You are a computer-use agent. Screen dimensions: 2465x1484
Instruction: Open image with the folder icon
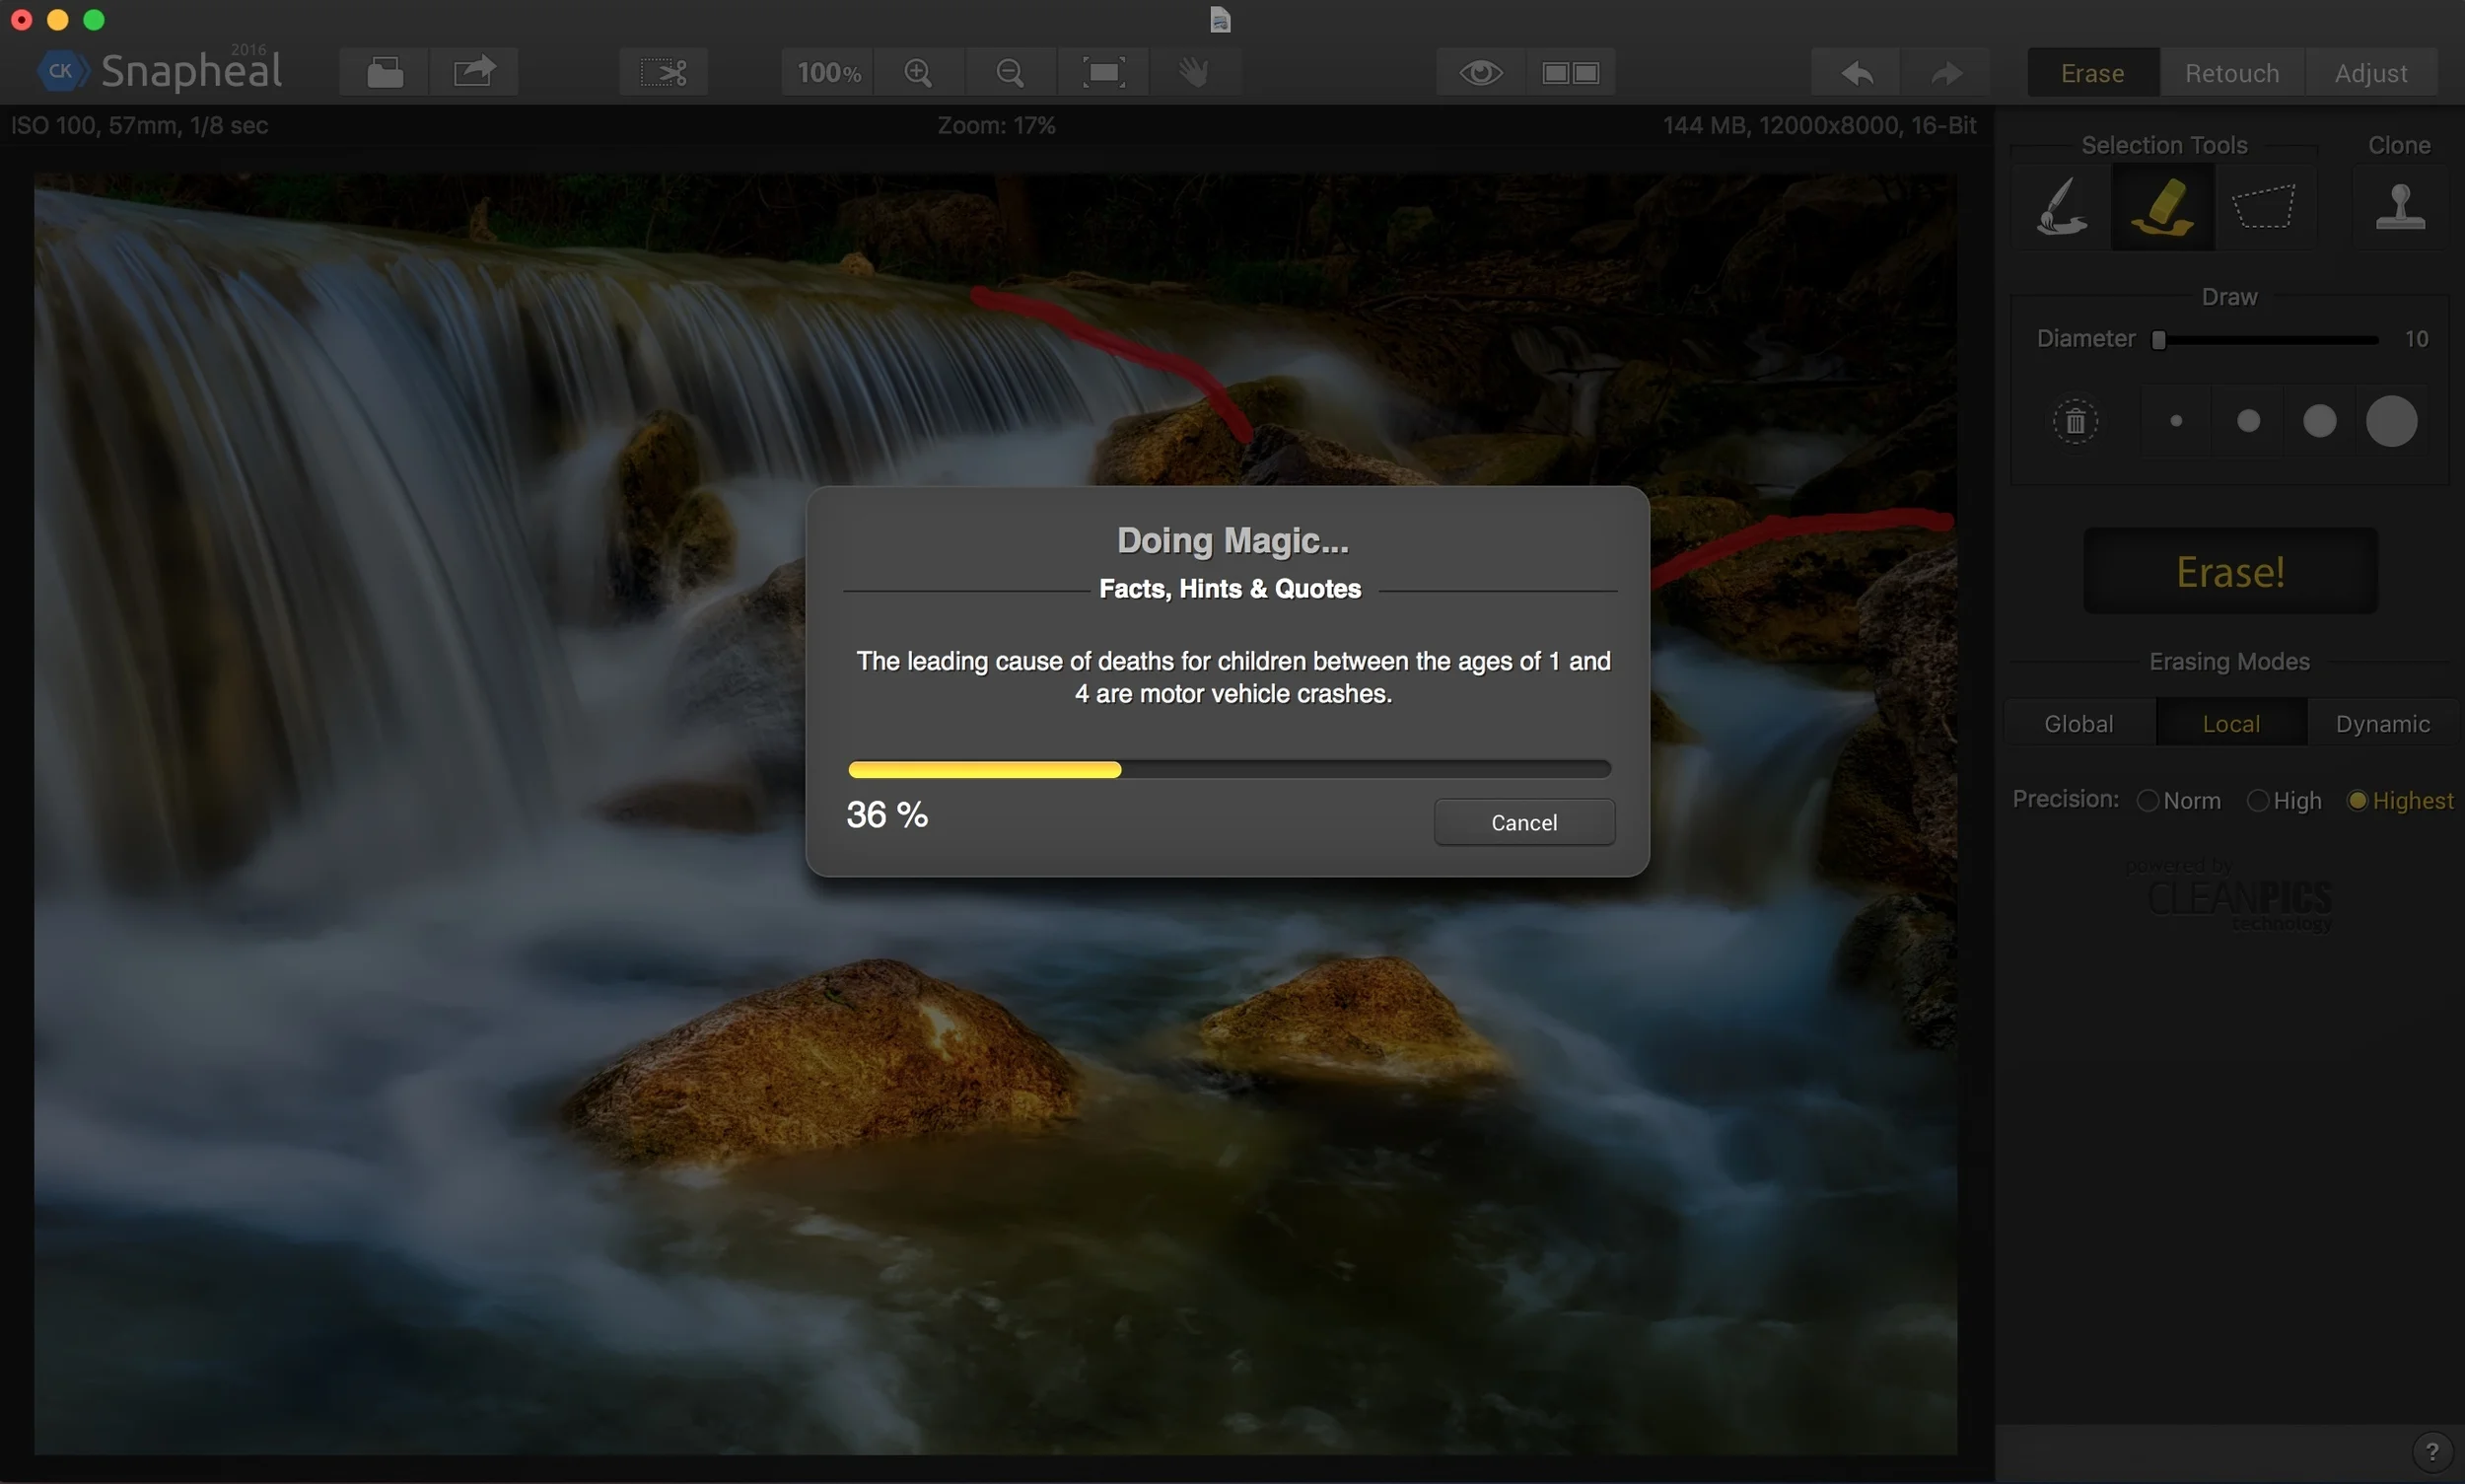(384, 72)
